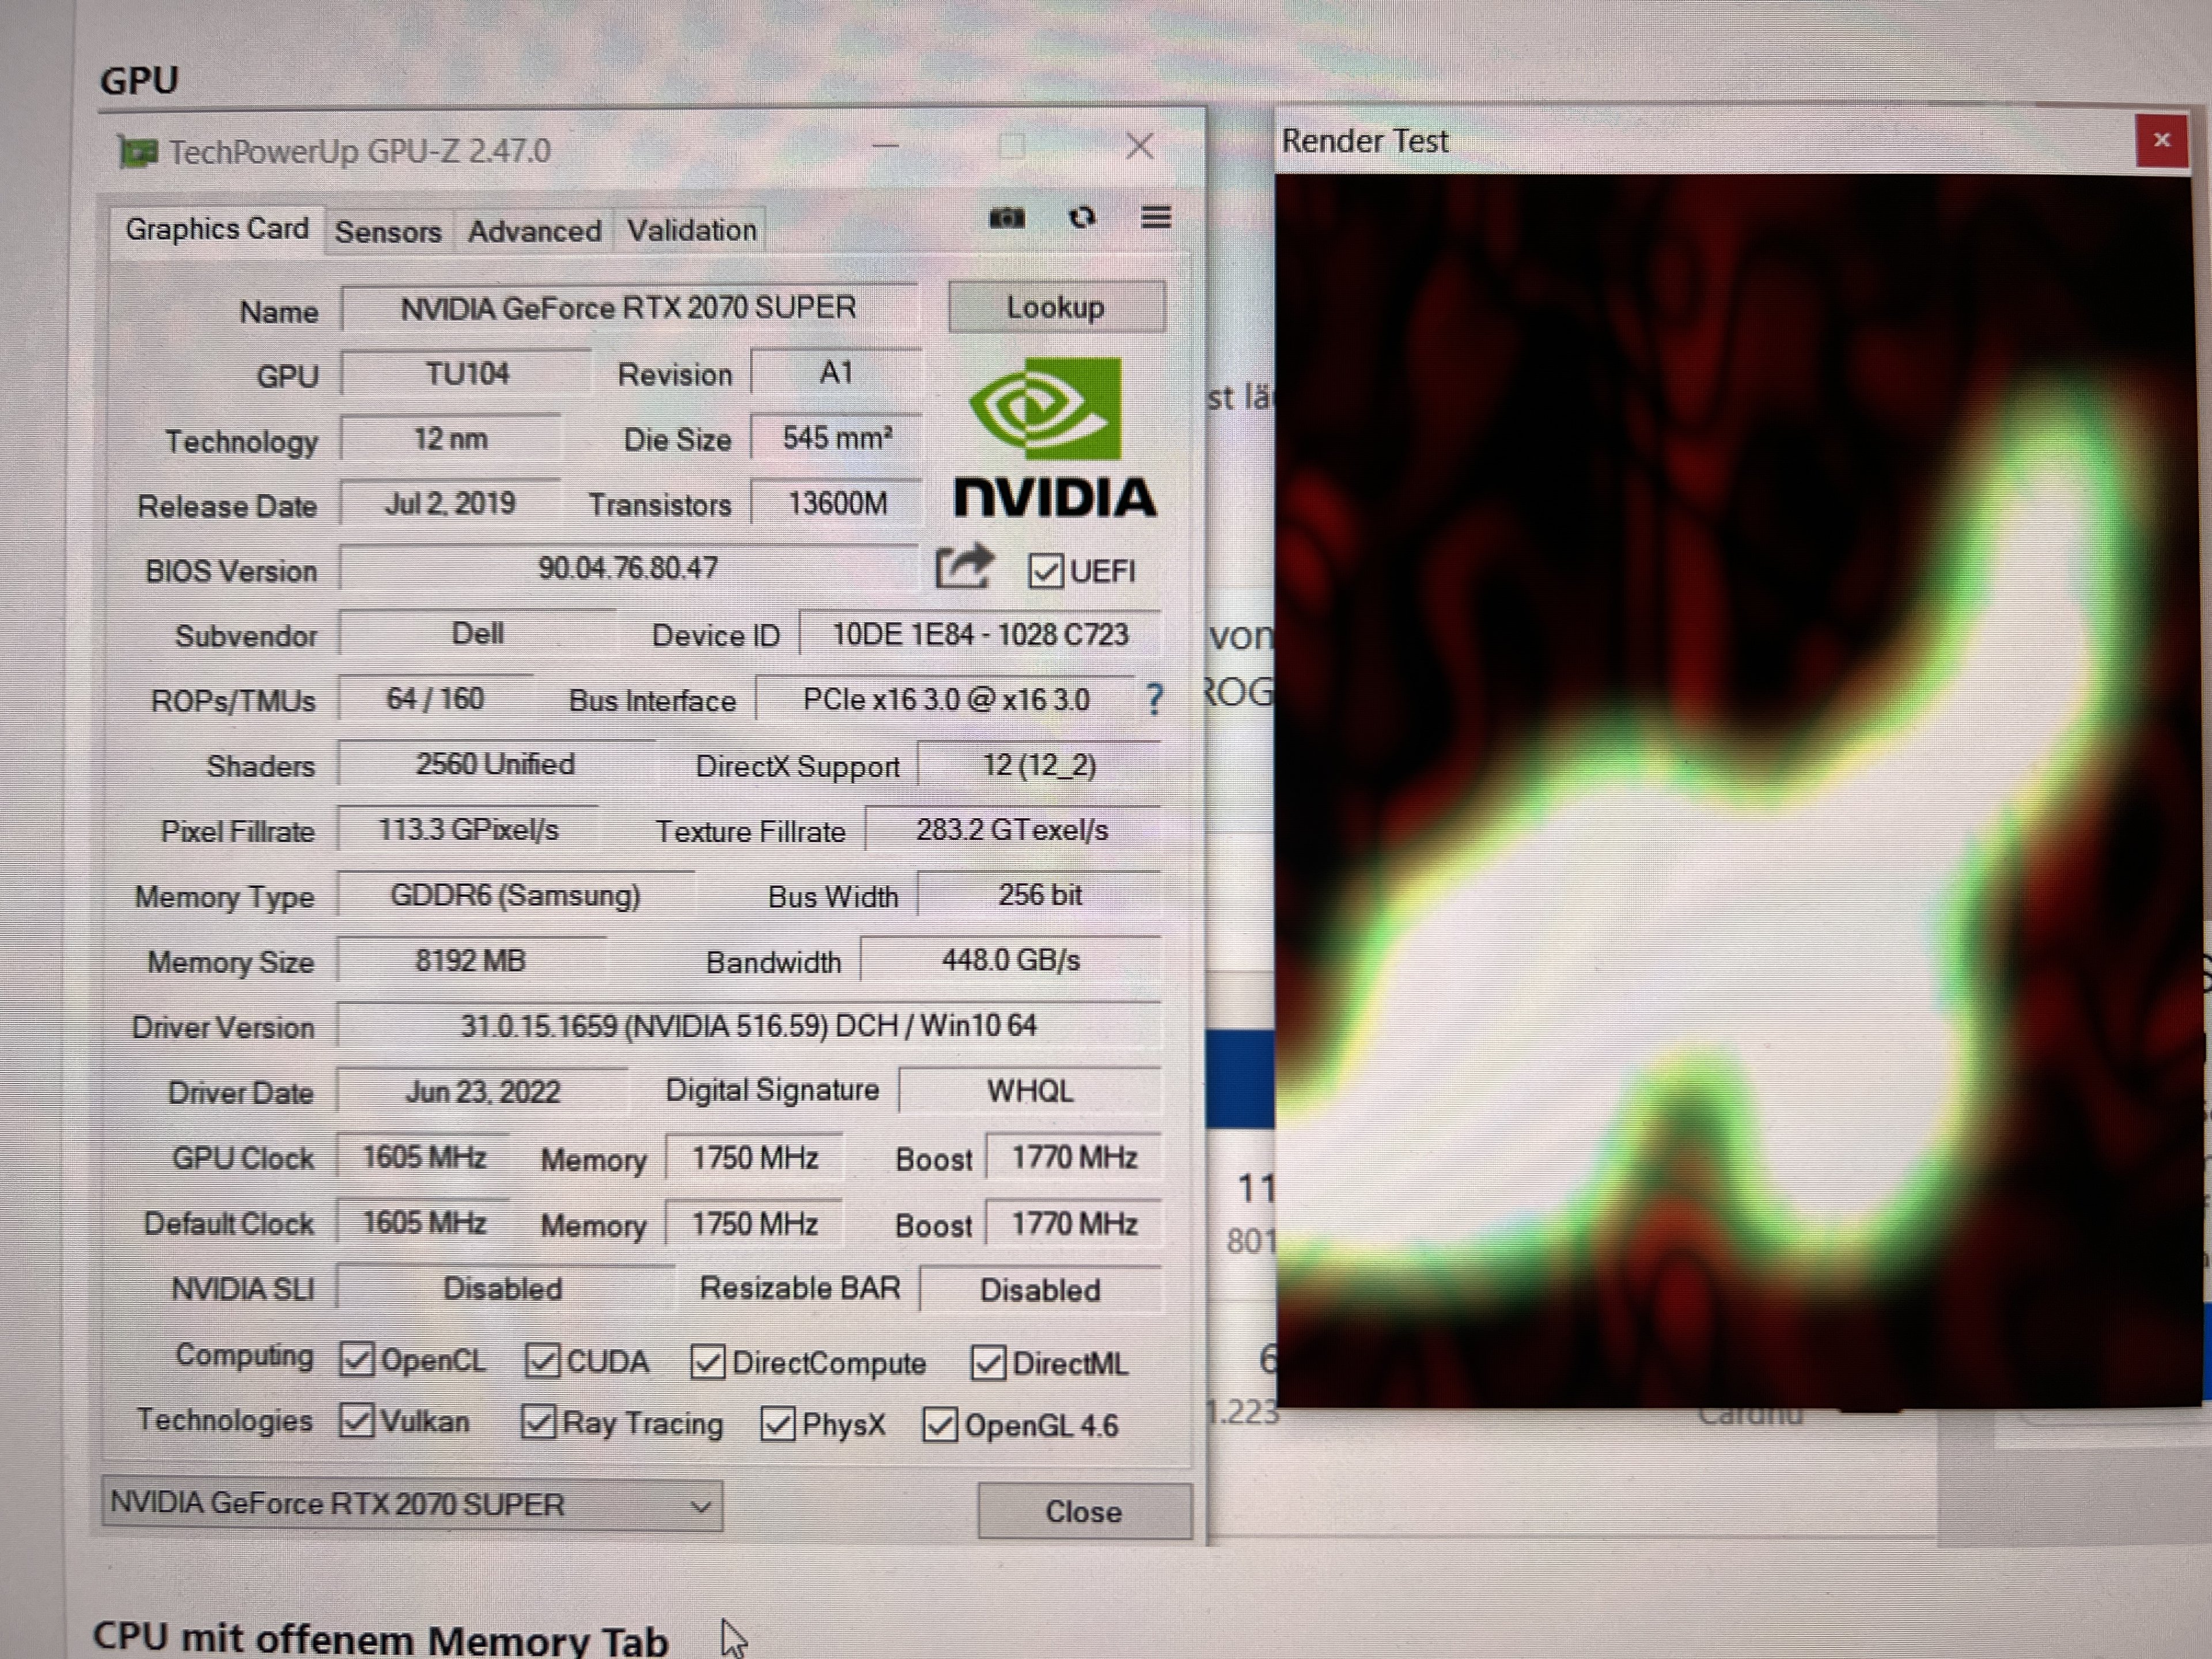Toggle the UEFI checkbox
This screenshot has height=1659, width=2212.
click(1045, 571)
